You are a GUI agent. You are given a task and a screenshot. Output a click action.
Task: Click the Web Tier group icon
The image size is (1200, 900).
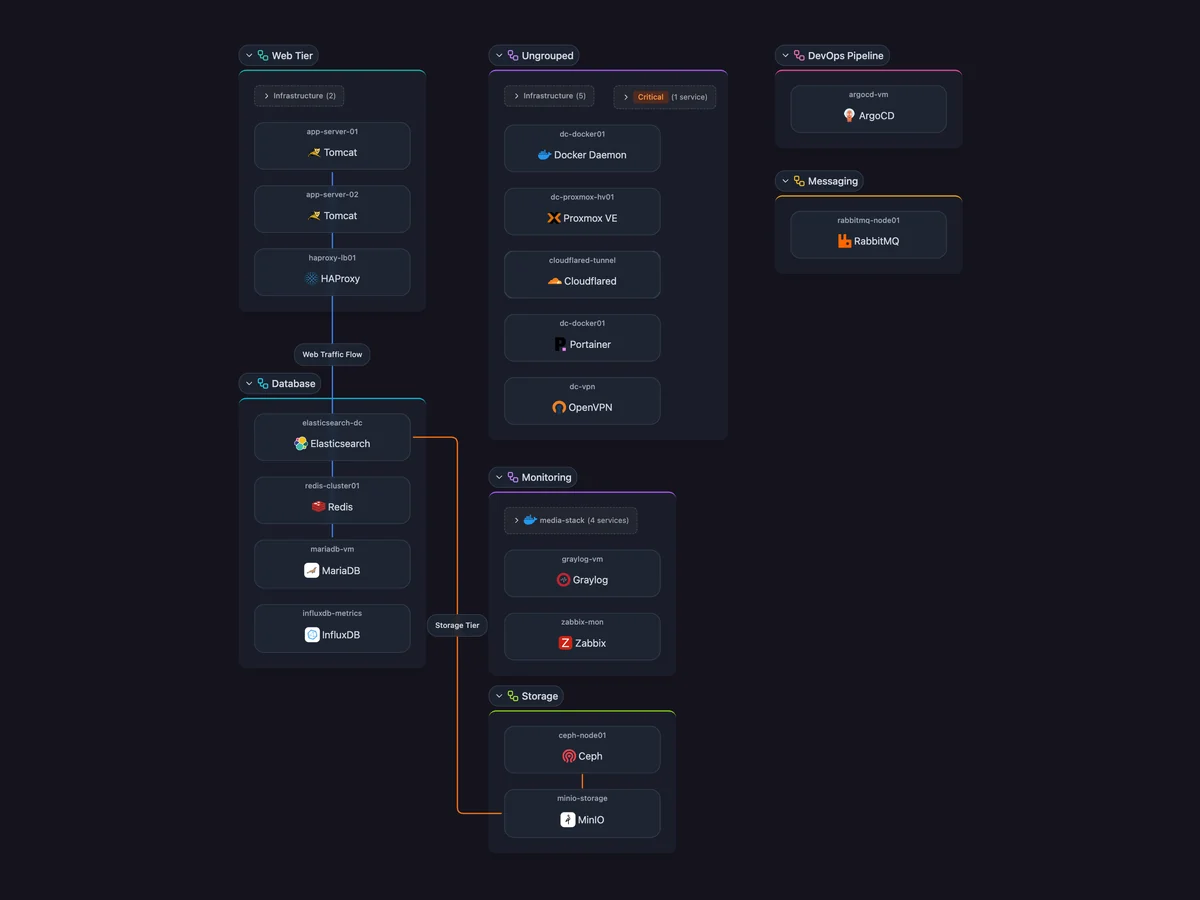coord(263,56)
